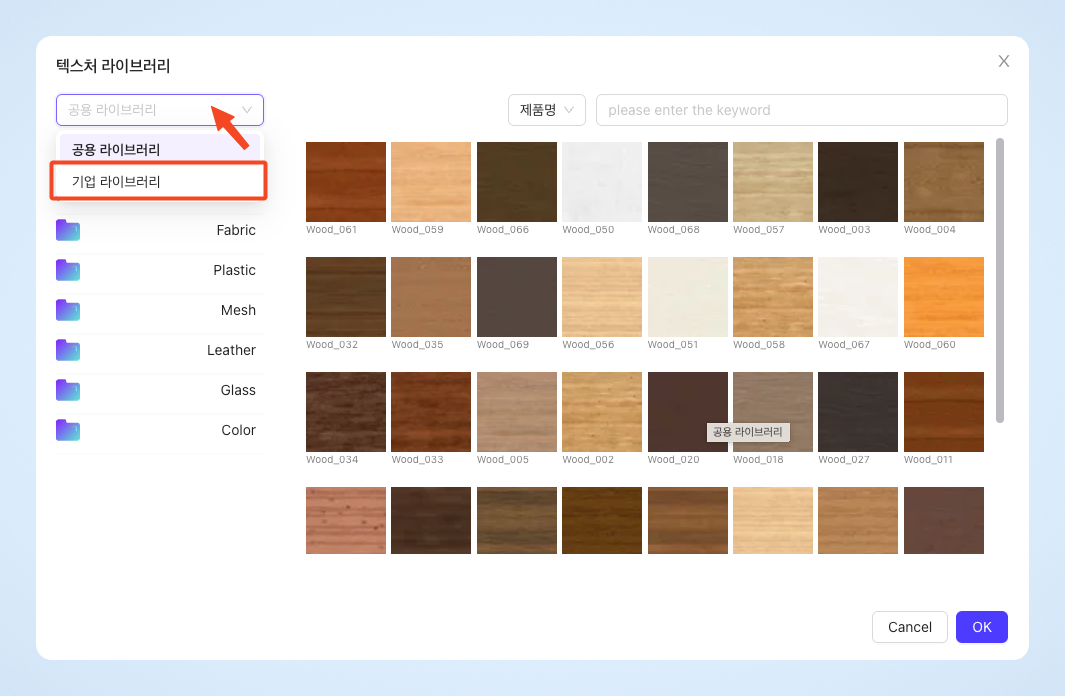Viewport: 1065px width, 696px height.
Task: Click the Cancel button
Action: (909, 627)
